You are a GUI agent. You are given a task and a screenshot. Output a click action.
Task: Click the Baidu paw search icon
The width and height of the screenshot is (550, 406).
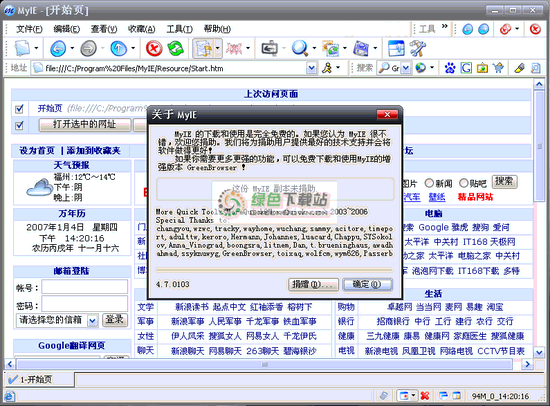449,68
